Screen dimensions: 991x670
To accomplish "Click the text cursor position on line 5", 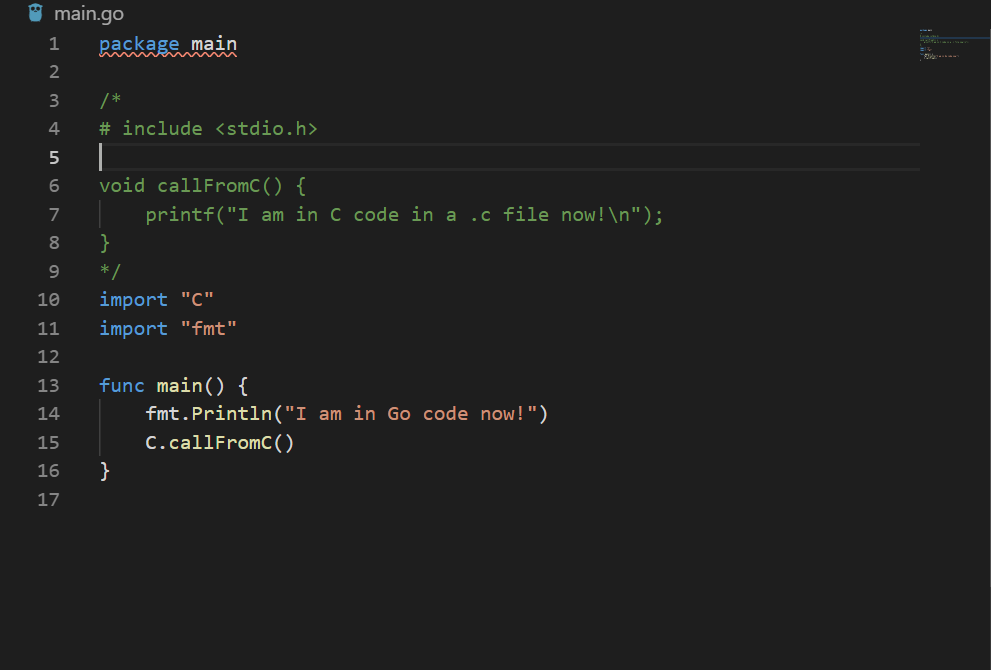I will (100, 157).
